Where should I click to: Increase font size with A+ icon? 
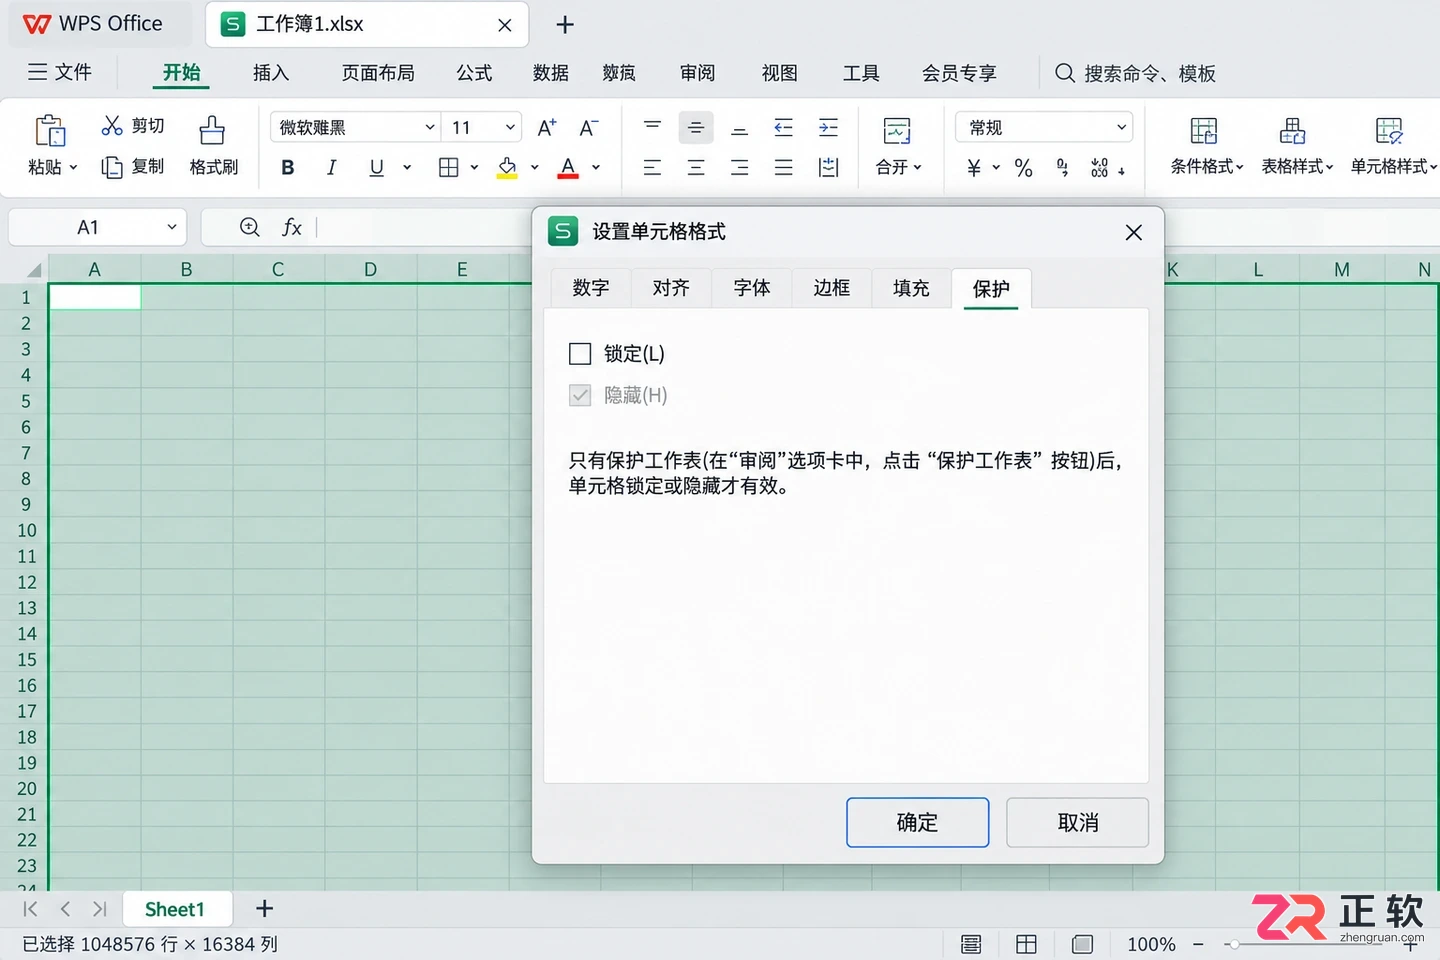pos(546,127)
